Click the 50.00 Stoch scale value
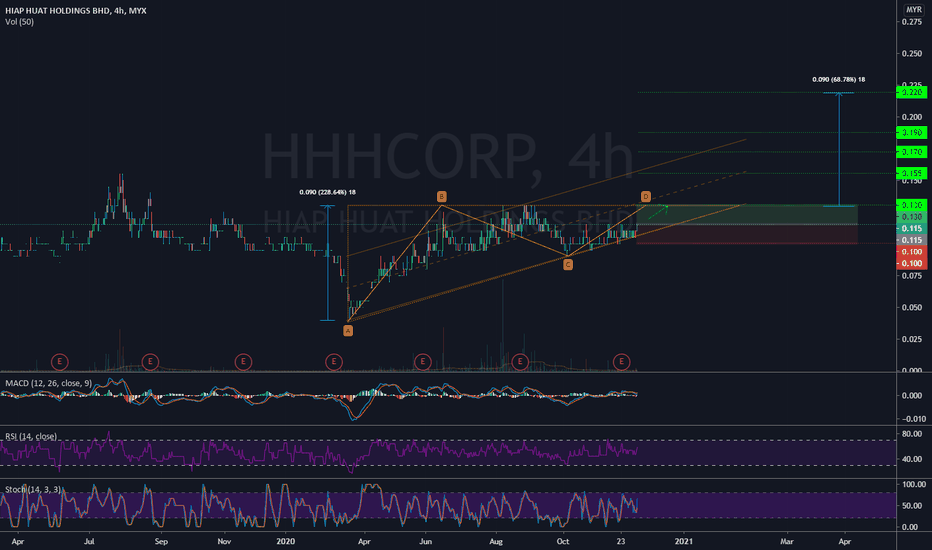This screenshot has height=550, width=932. point(912,506)
